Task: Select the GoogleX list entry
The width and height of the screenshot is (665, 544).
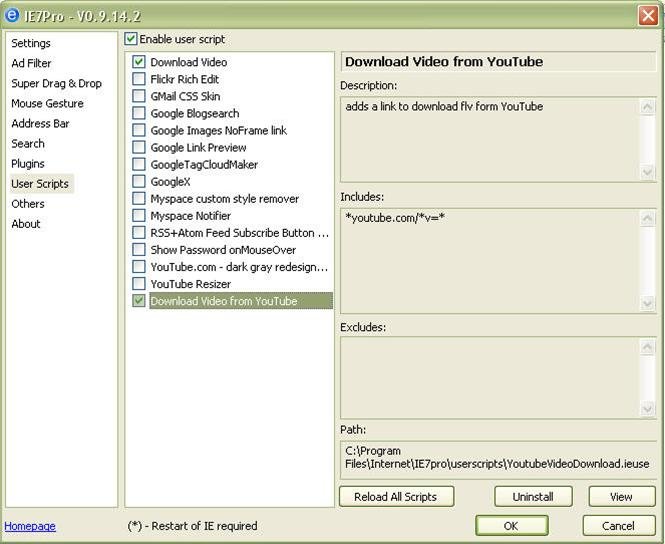Action: coord(170,181)
